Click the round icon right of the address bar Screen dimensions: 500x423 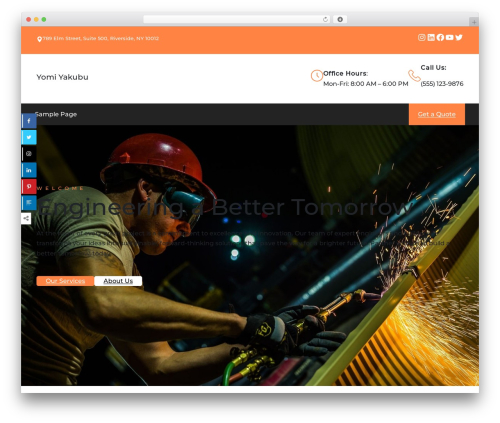click(340, 20)
